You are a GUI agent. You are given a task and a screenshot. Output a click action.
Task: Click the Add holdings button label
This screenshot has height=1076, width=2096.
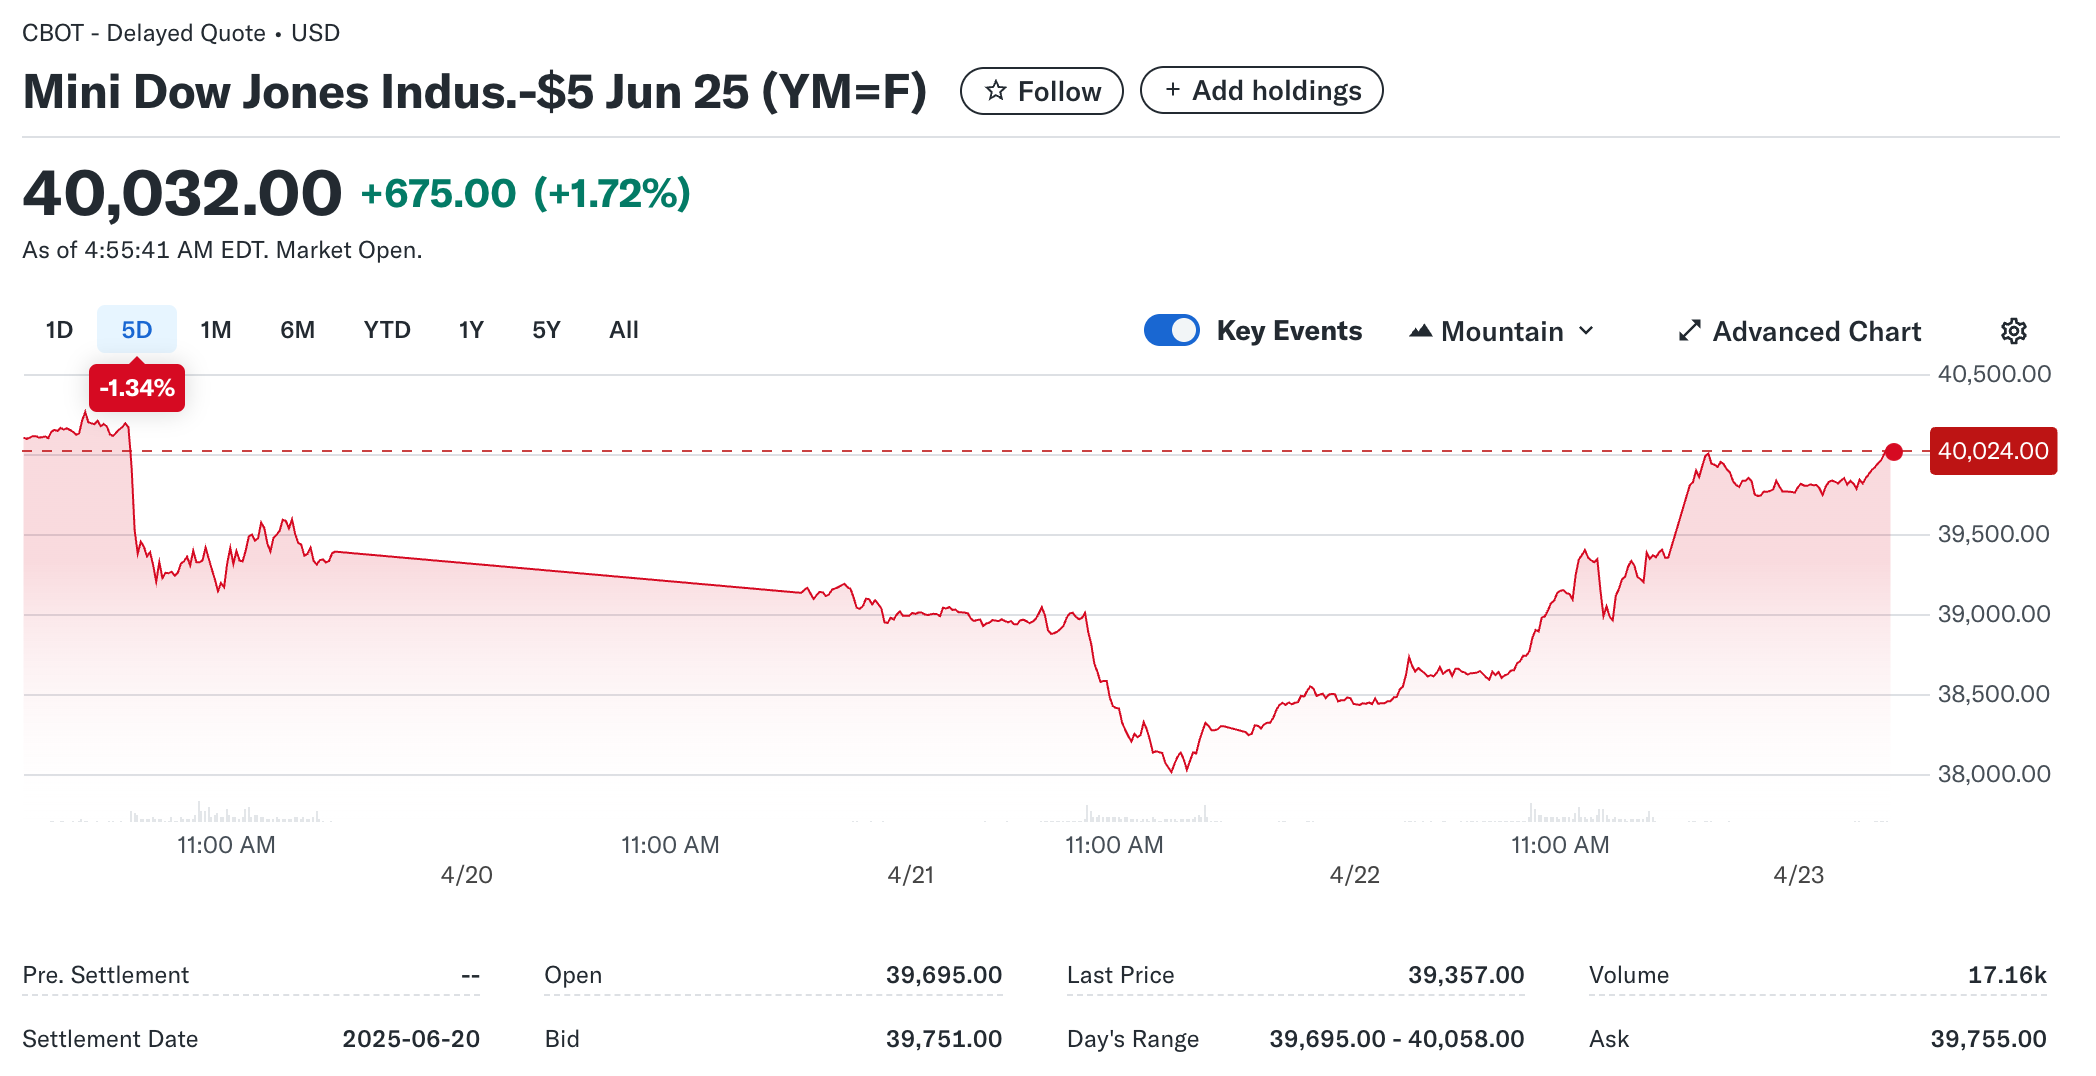click(x=1276, y=90)
